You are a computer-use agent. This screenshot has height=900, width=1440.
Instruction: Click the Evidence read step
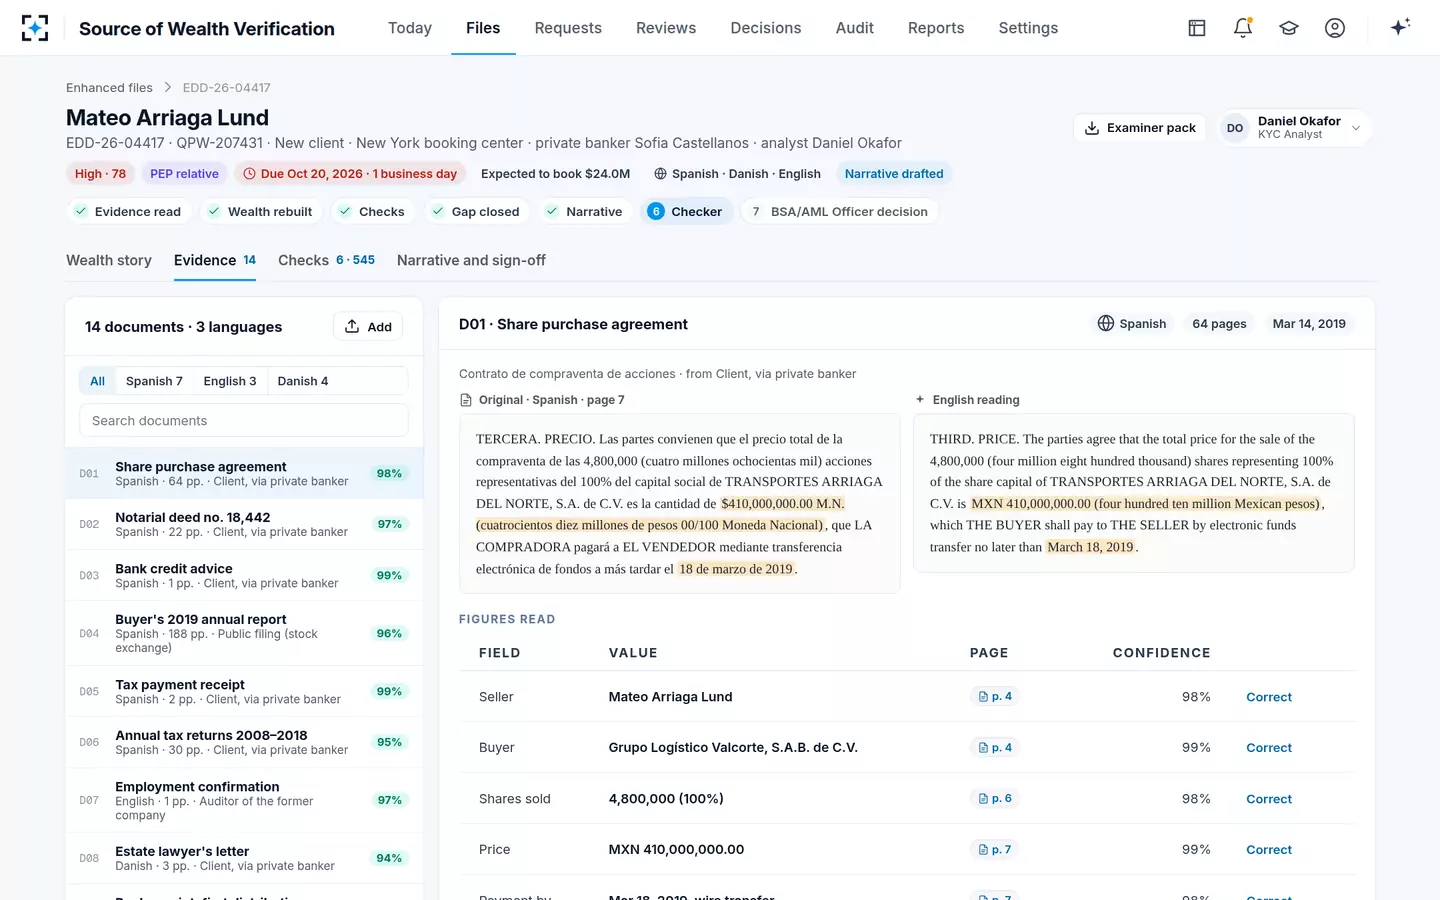click(127, 212)
